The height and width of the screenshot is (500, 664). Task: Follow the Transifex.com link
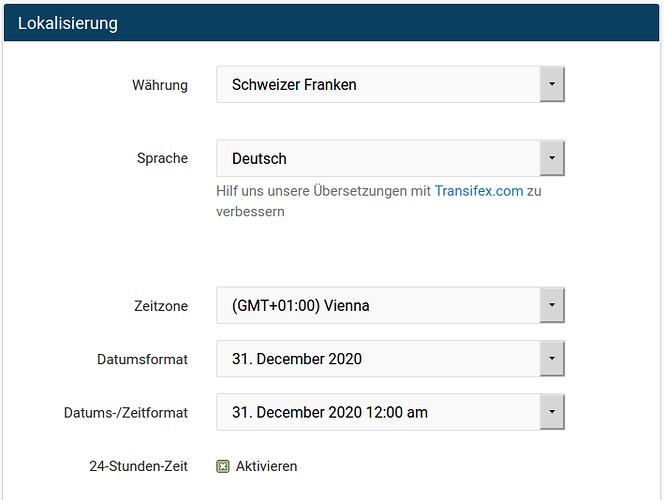479,191
